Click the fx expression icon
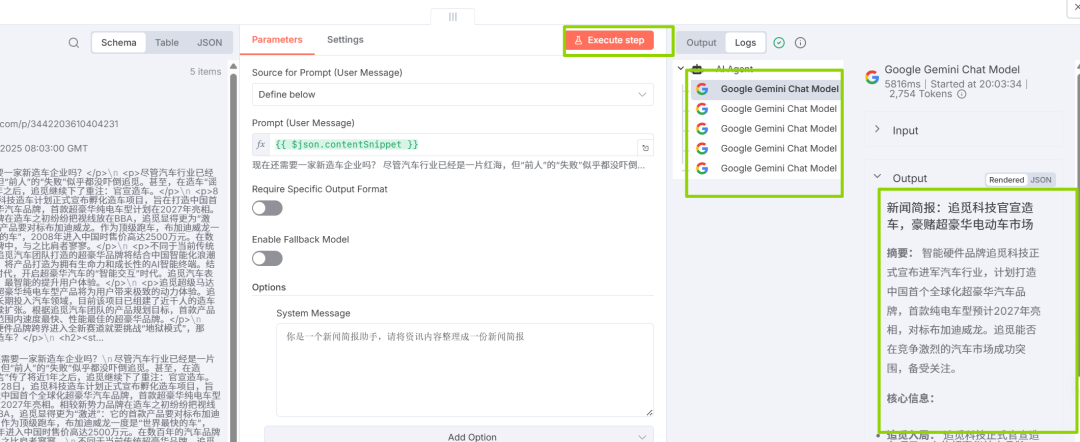1080x442 pixels. (261, 145)
